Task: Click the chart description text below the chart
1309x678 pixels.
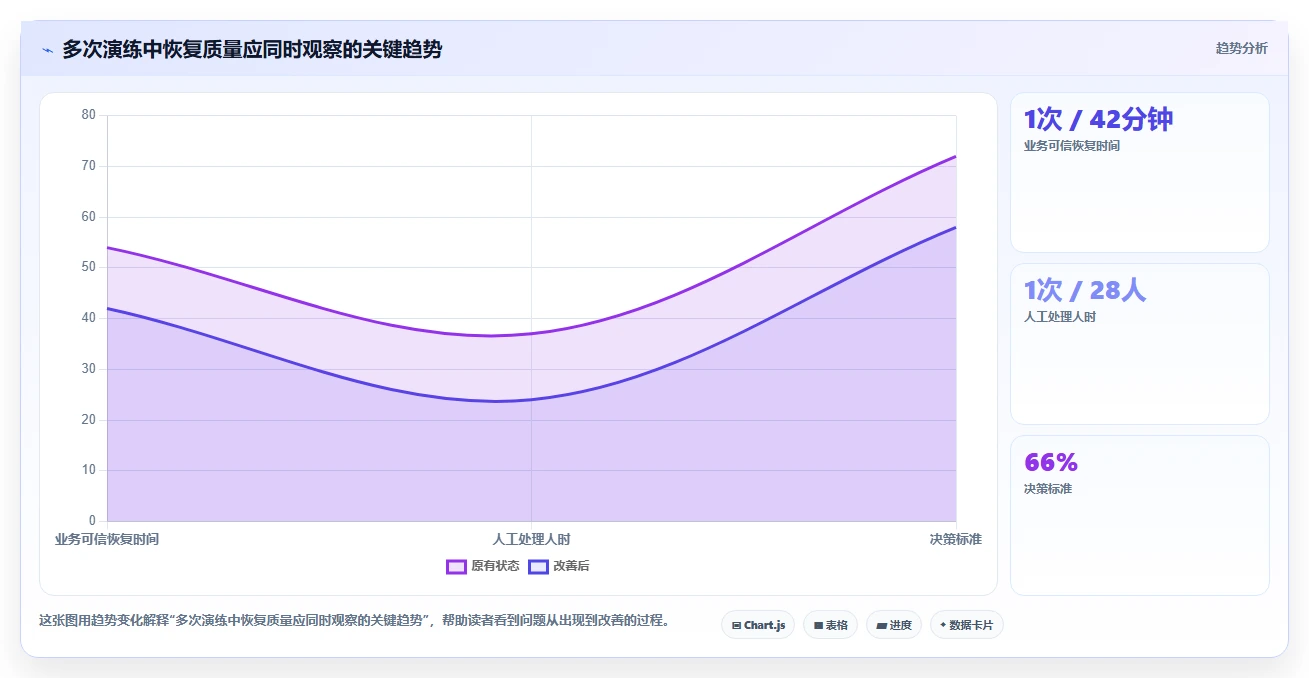Action: (x=354, y=620)
